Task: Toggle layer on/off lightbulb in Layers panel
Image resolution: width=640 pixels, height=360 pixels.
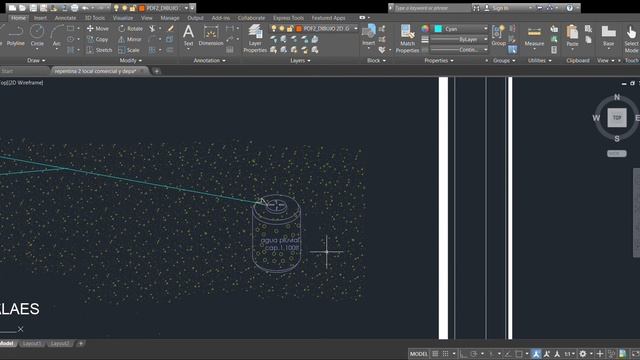Action: 274,29
